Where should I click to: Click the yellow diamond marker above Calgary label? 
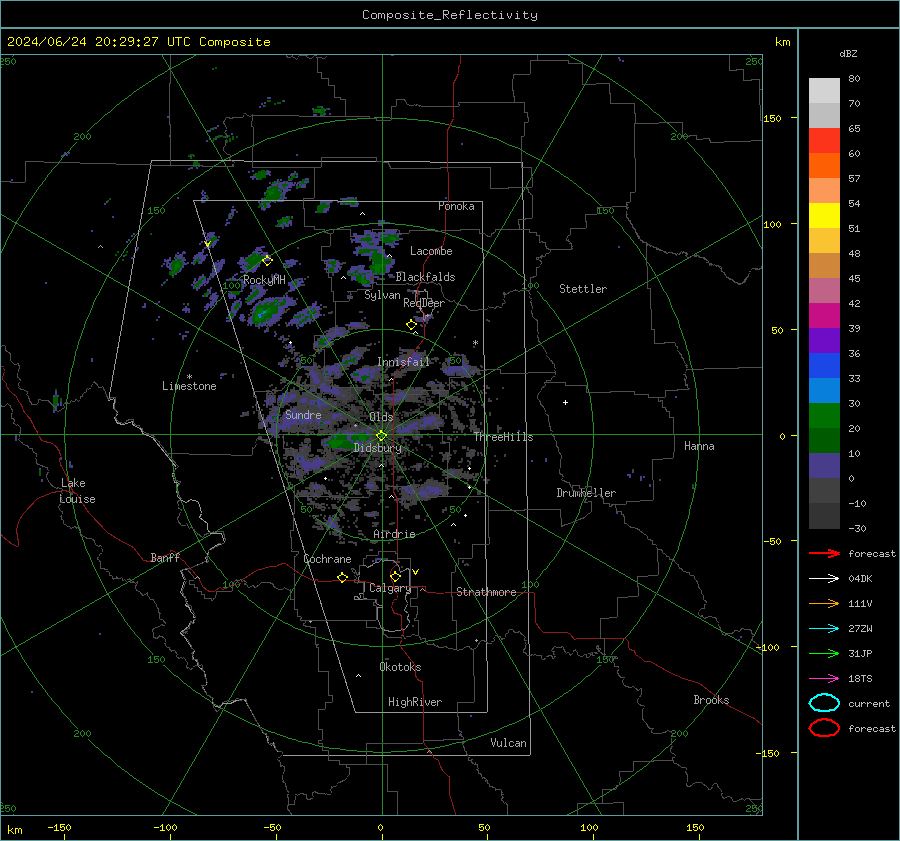395,576
